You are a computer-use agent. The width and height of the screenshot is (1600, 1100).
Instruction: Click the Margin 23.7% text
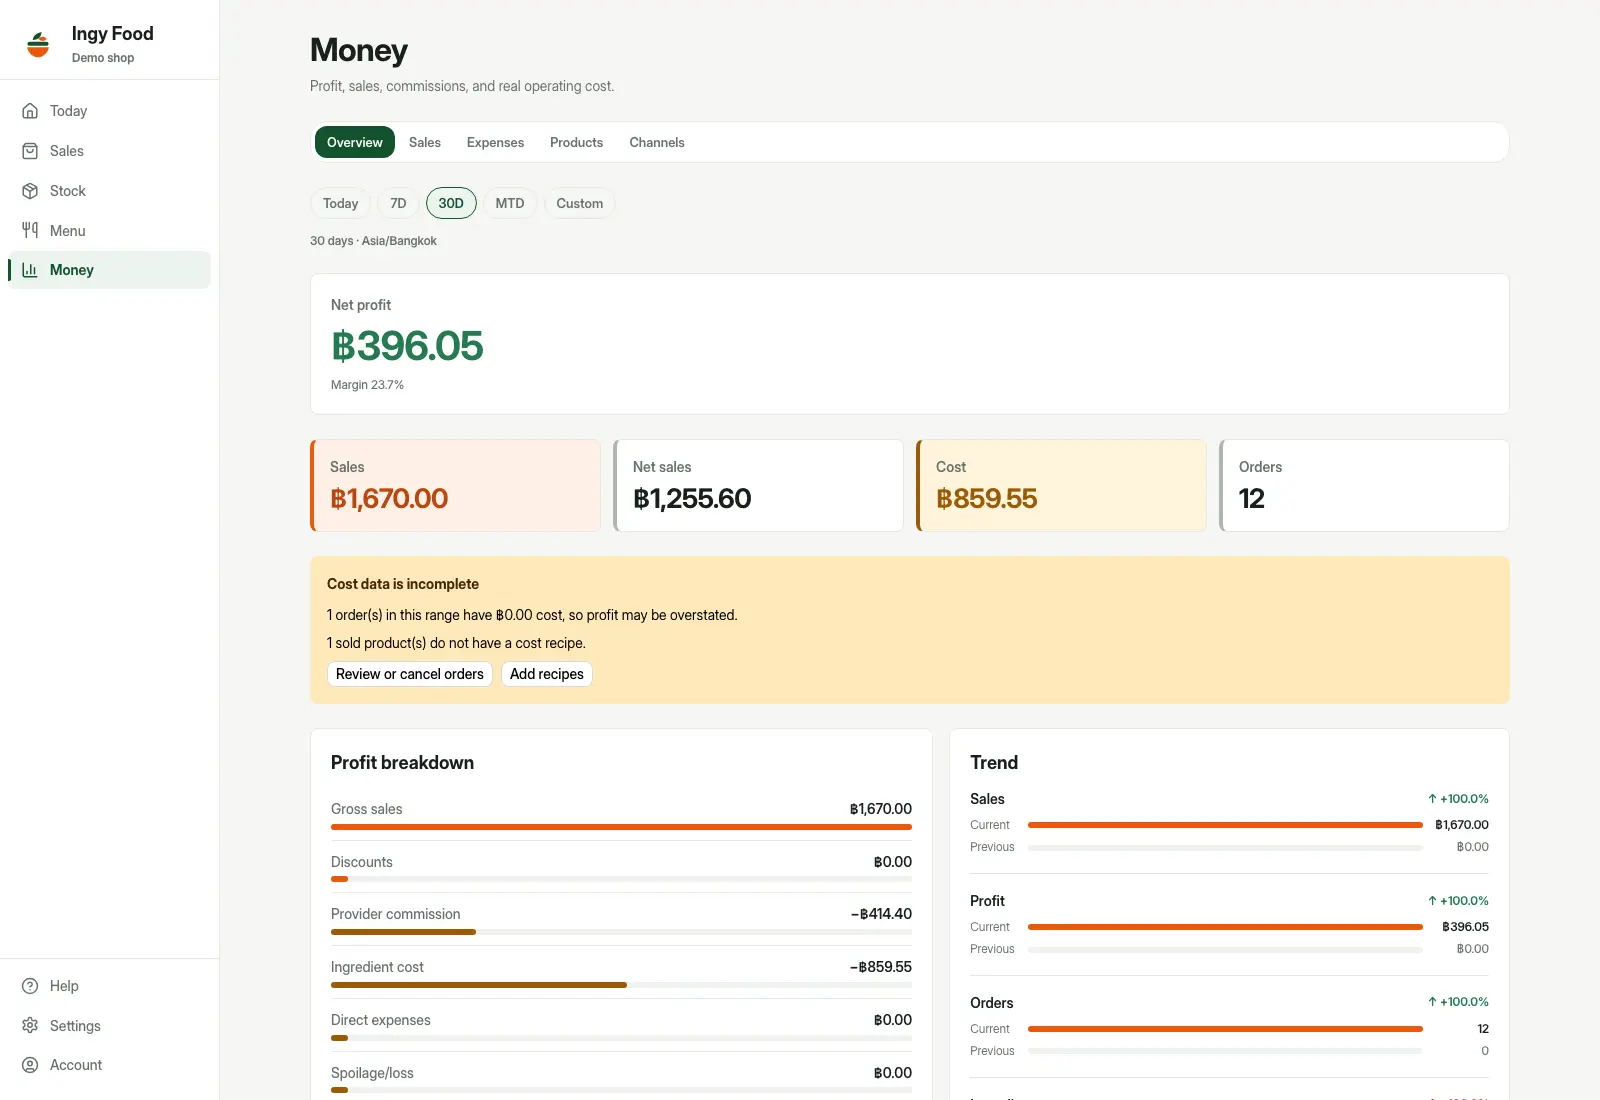(x=367, y=385)
